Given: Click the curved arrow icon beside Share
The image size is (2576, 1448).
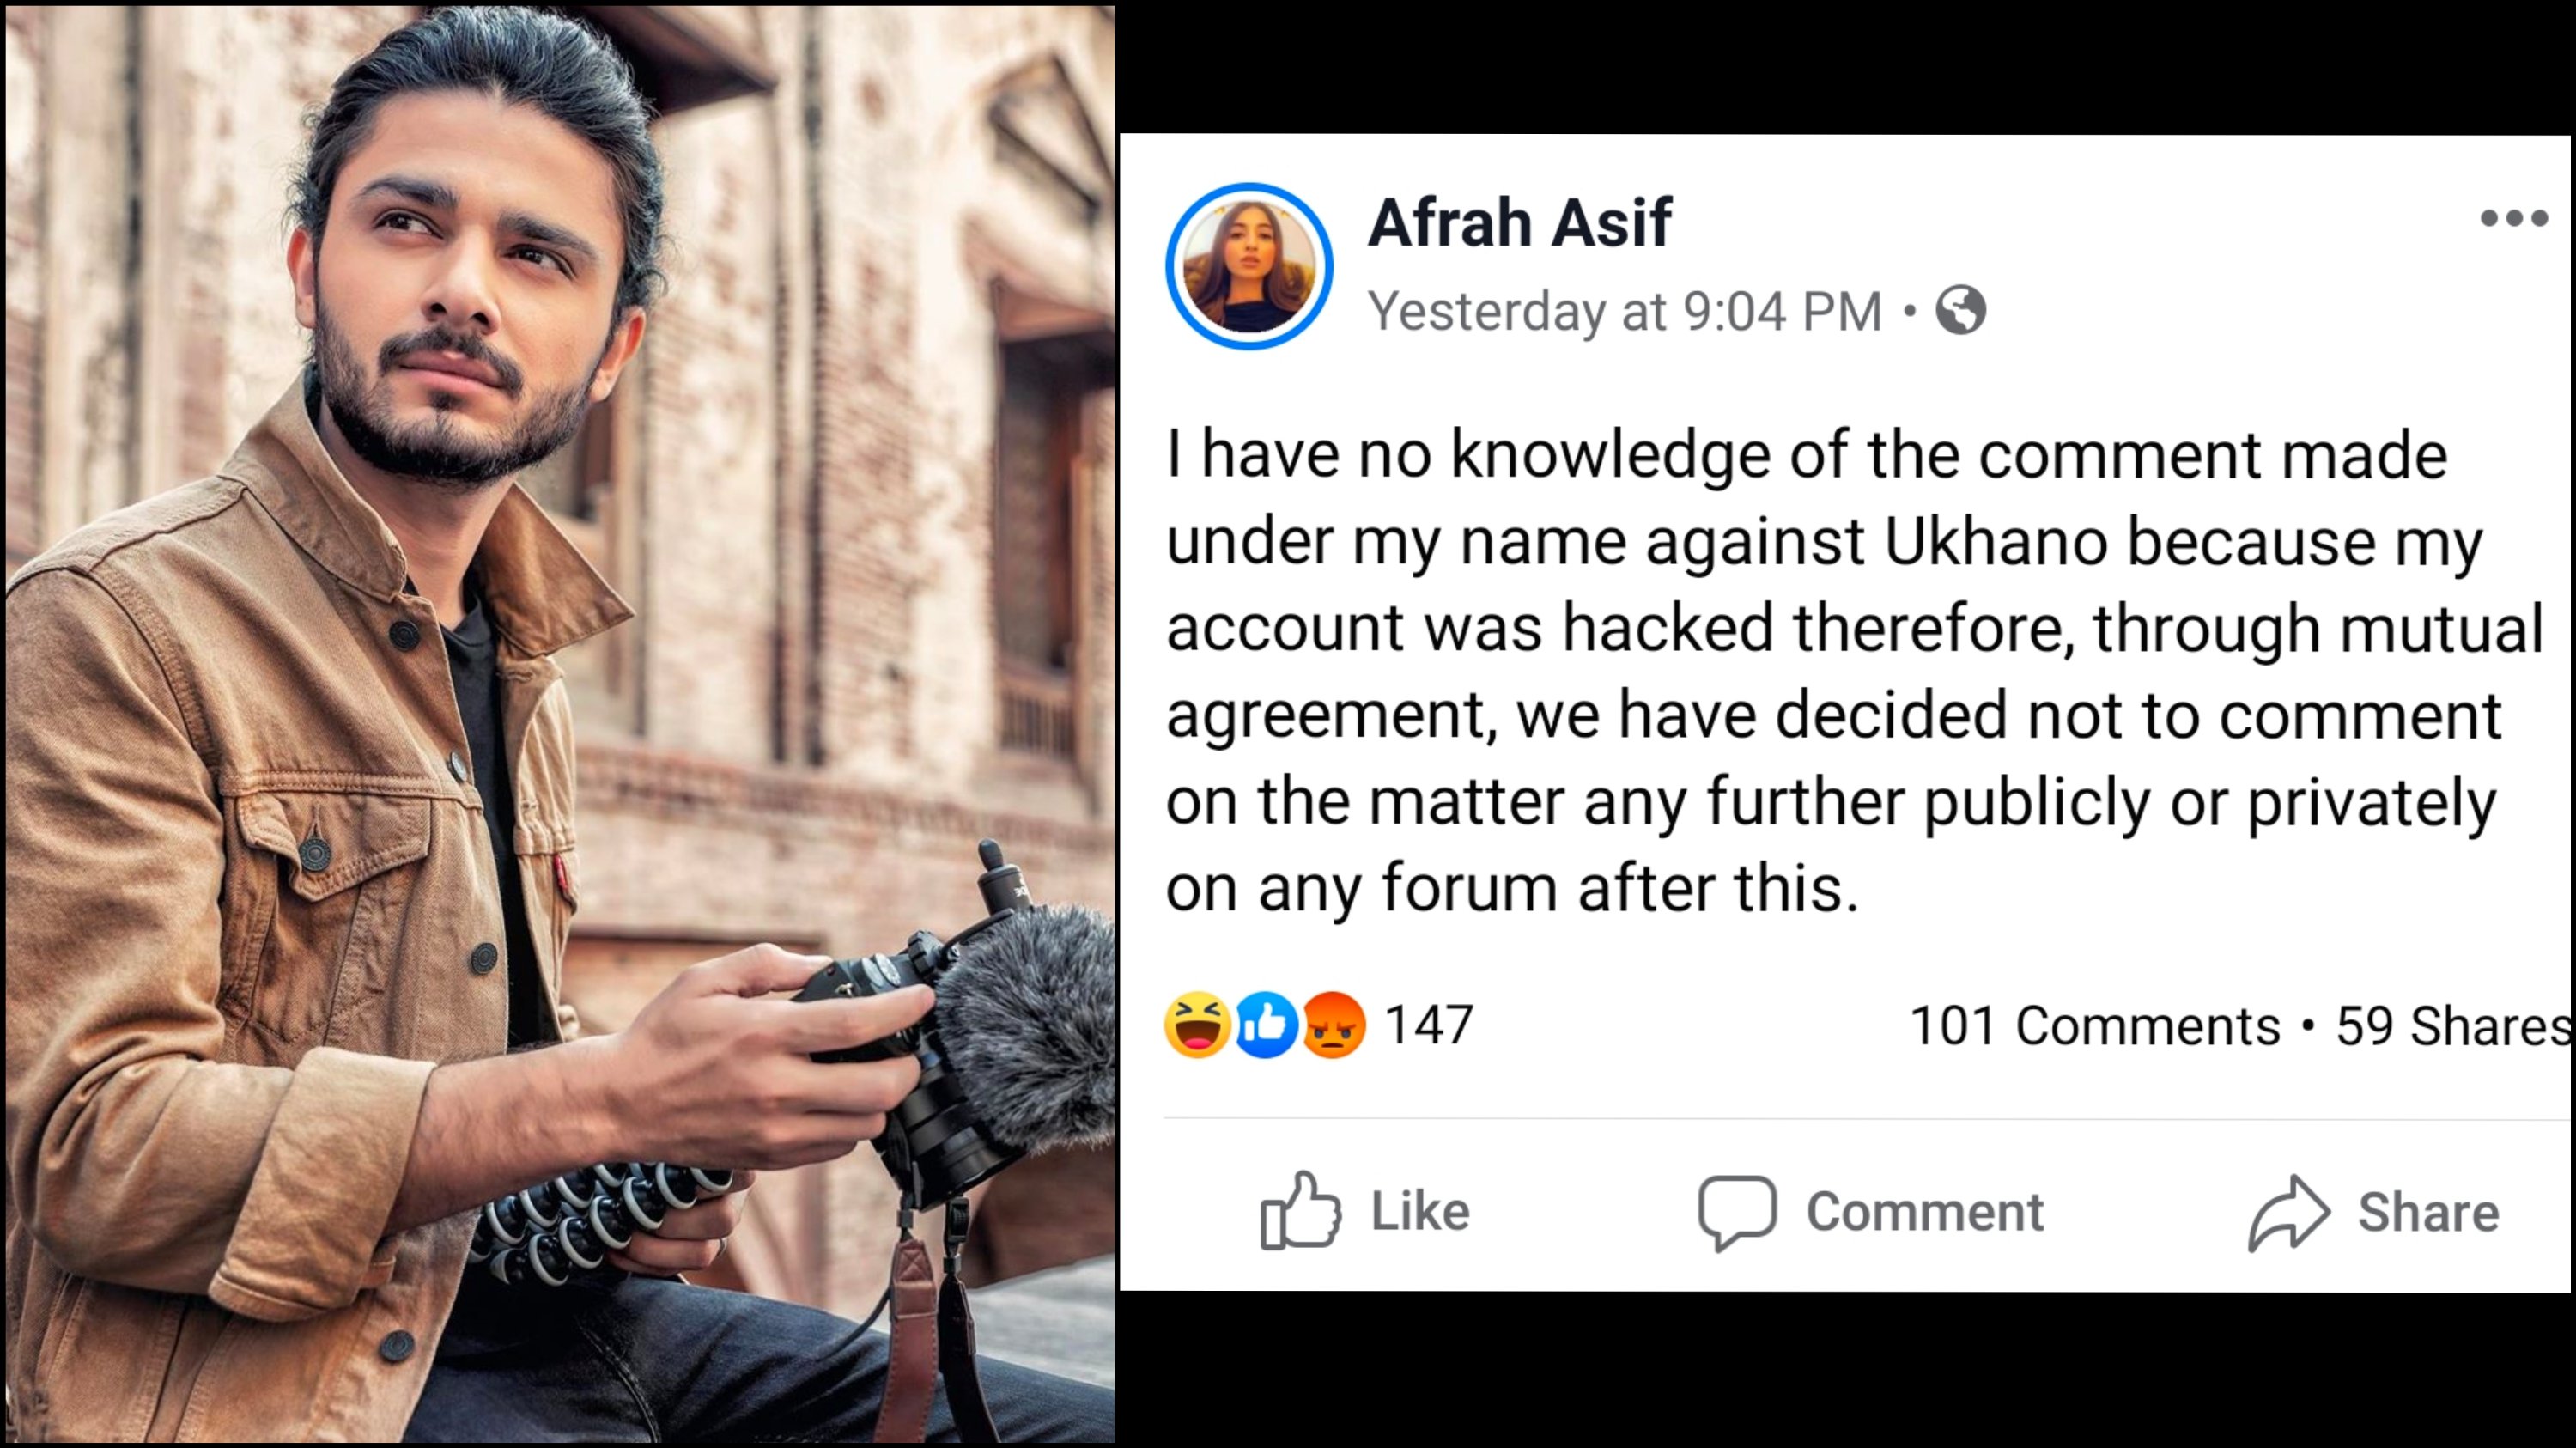Looking at the screenshot, I should pyautogui.click(x=2289, y=1212).
